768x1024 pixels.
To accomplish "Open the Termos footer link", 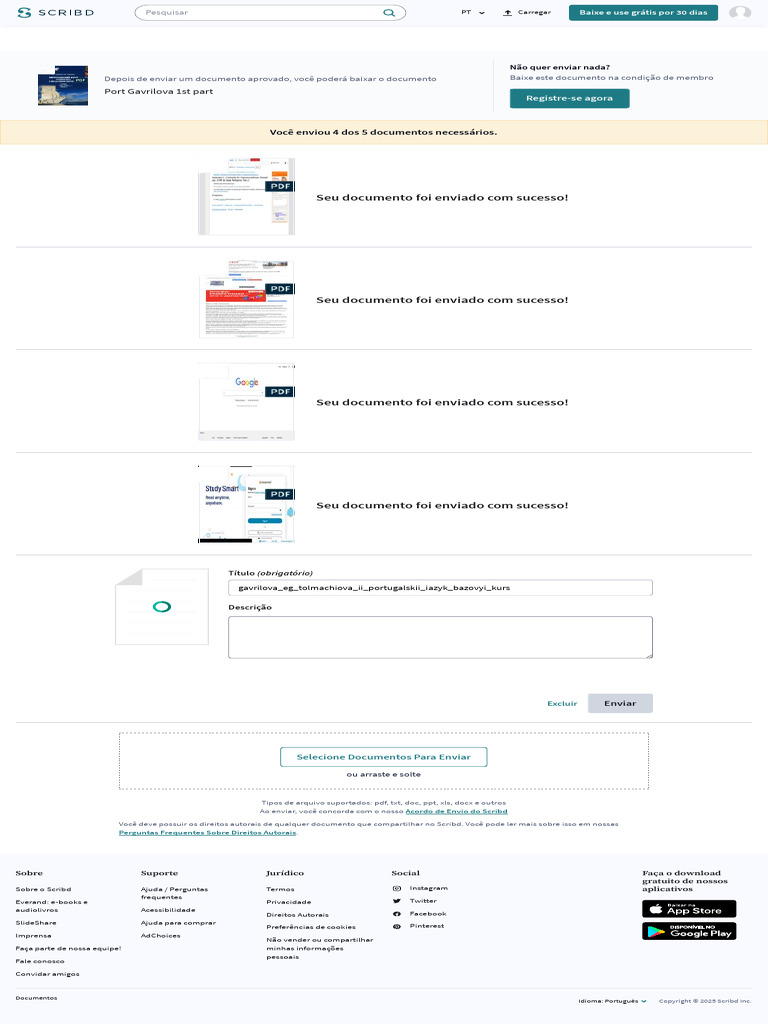I will click(x=280, y=889).
